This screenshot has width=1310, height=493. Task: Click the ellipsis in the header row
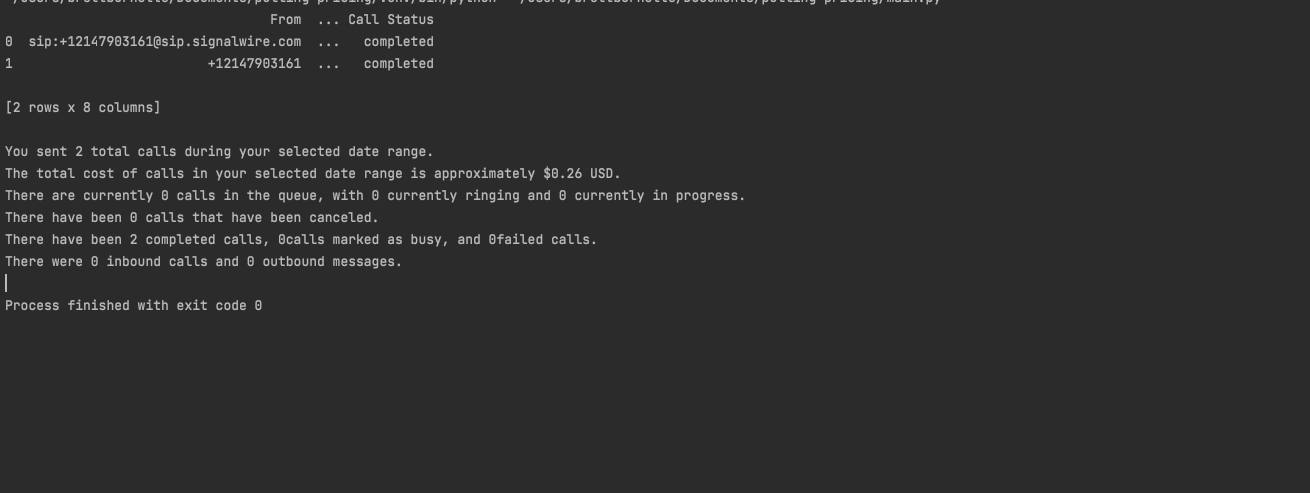pos(328,20)
